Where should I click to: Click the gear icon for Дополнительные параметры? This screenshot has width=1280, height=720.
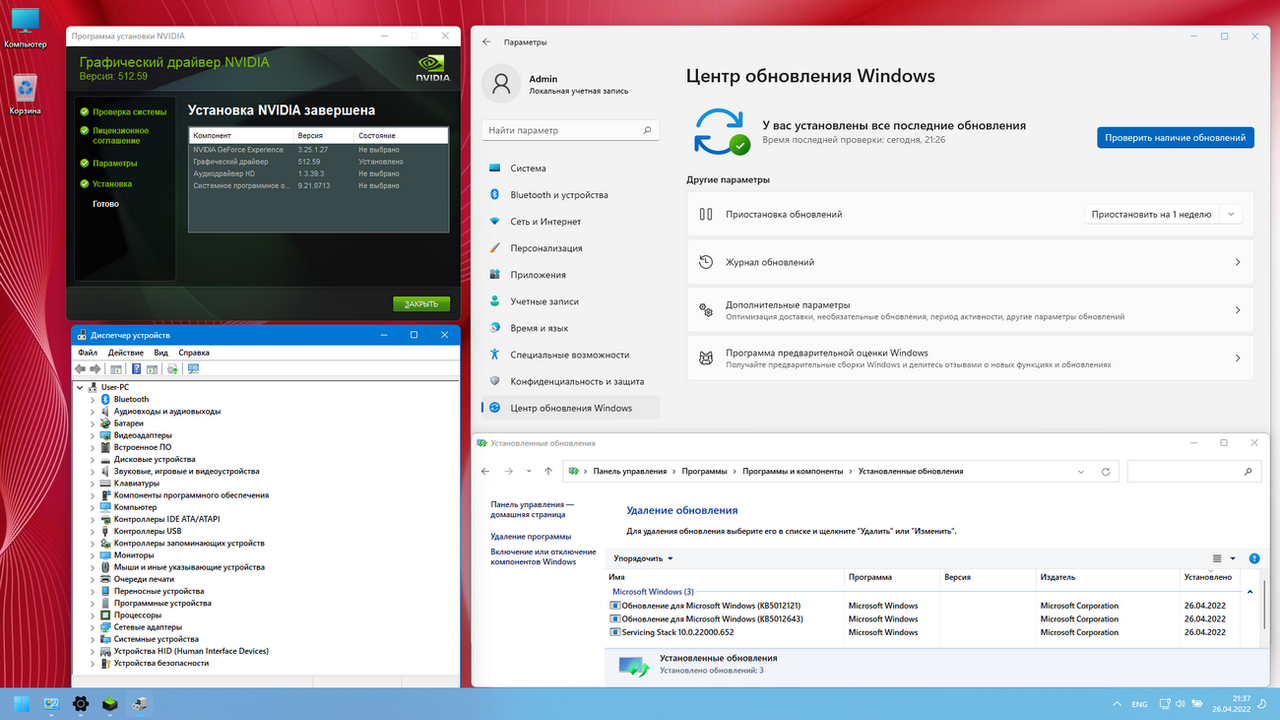pyautogui.click(x=706, y=310)
